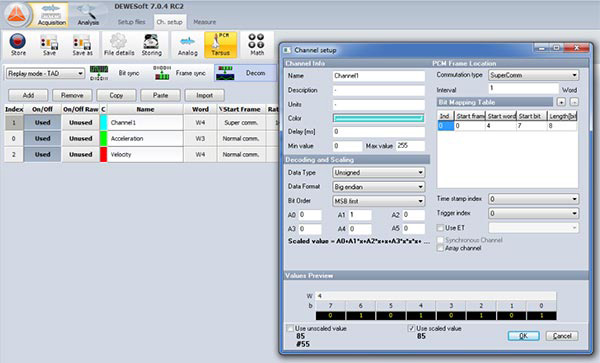Open the Time stamp index dropdown

coord(533,199)
